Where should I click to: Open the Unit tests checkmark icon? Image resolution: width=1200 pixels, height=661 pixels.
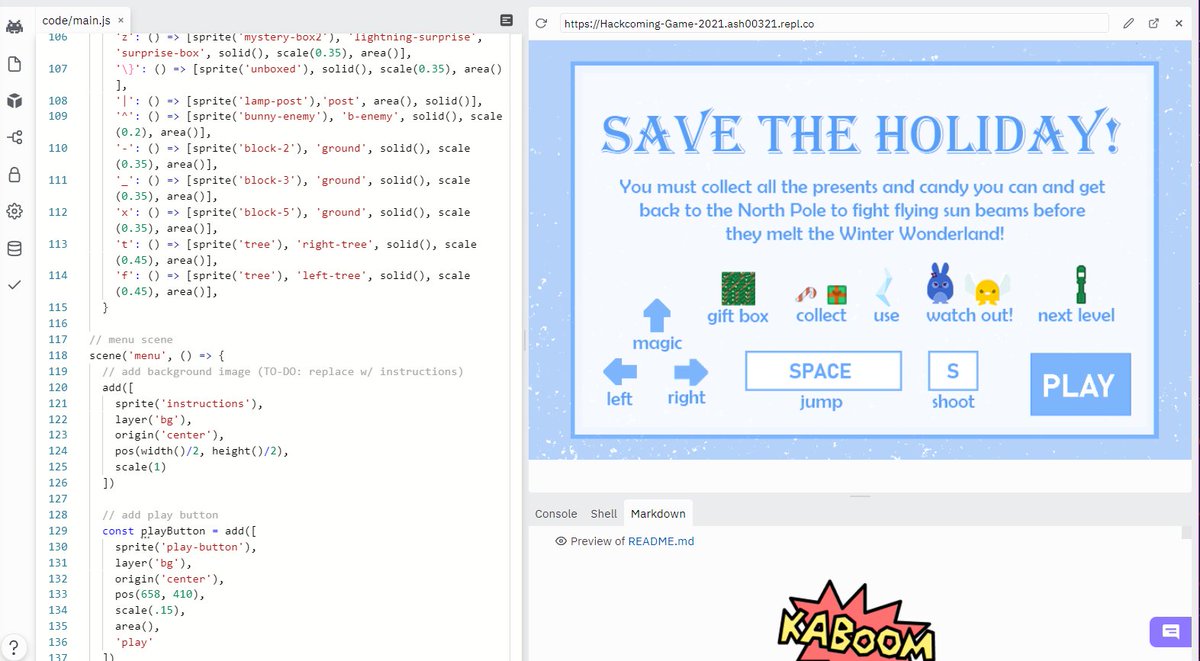coord(14,285)
